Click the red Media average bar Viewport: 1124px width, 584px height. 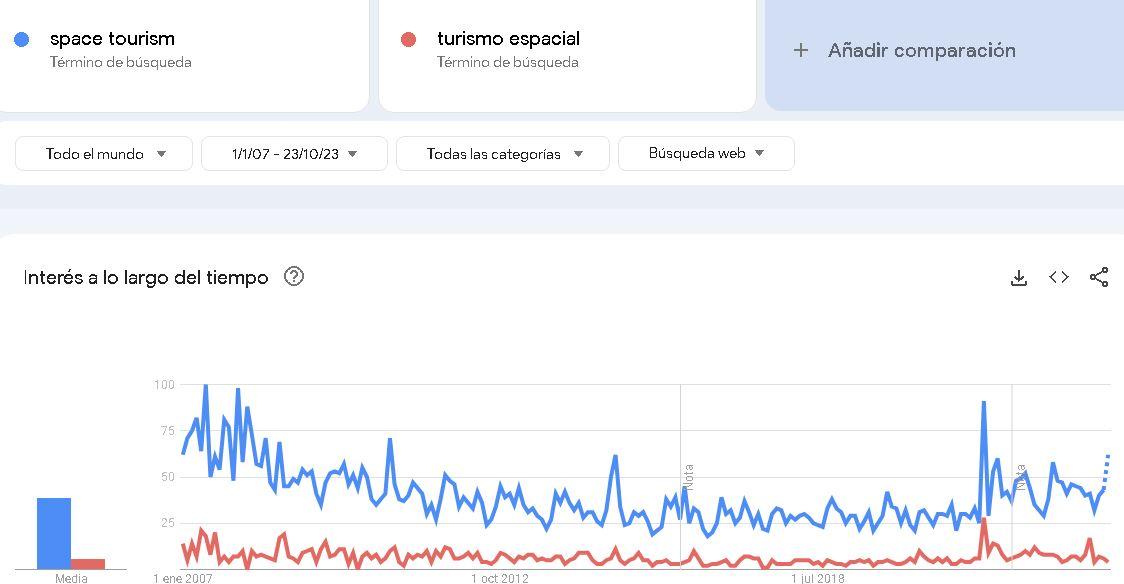87,564
